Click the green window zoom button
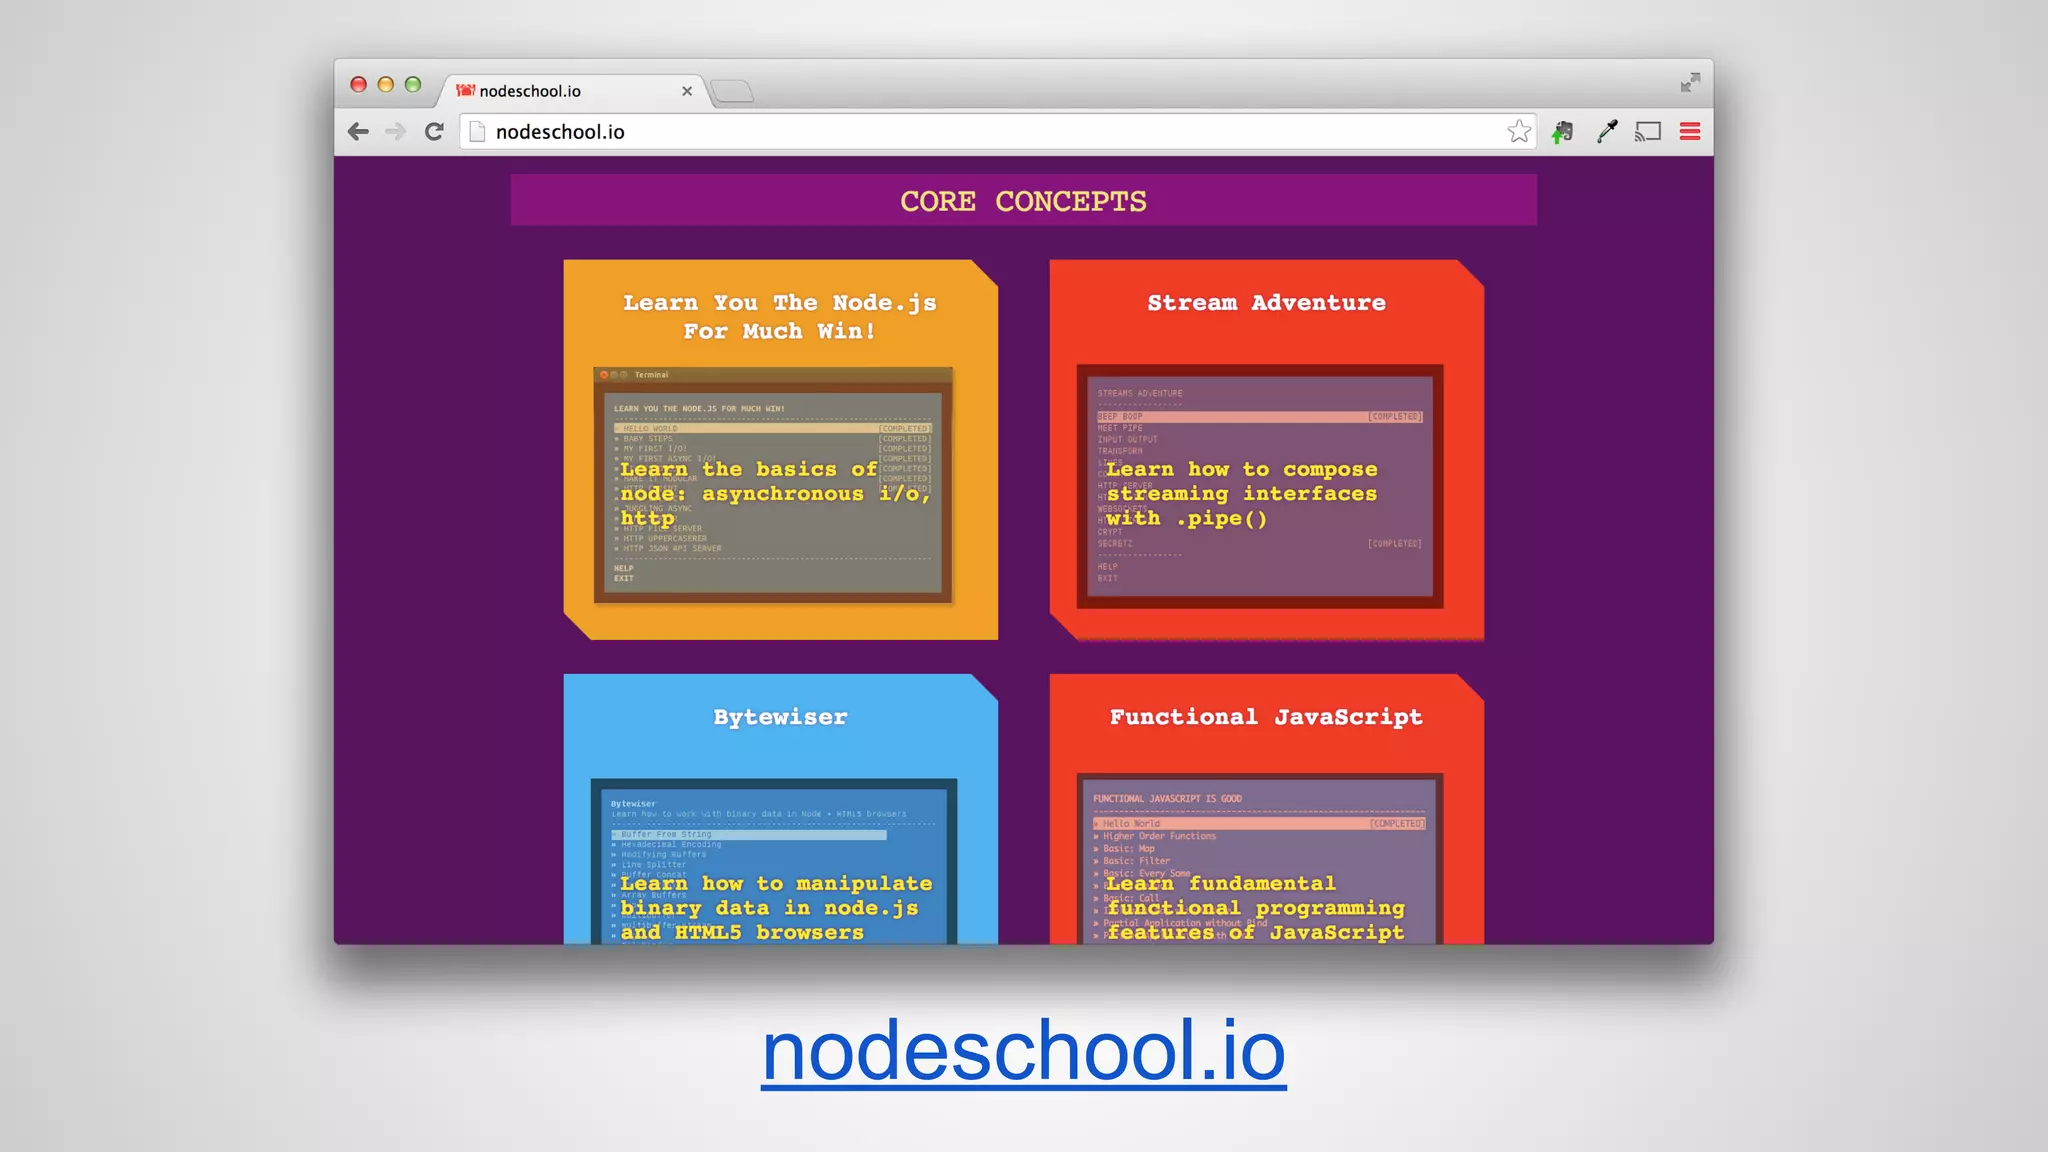The image size is (2048, 1152). [413, 85]
